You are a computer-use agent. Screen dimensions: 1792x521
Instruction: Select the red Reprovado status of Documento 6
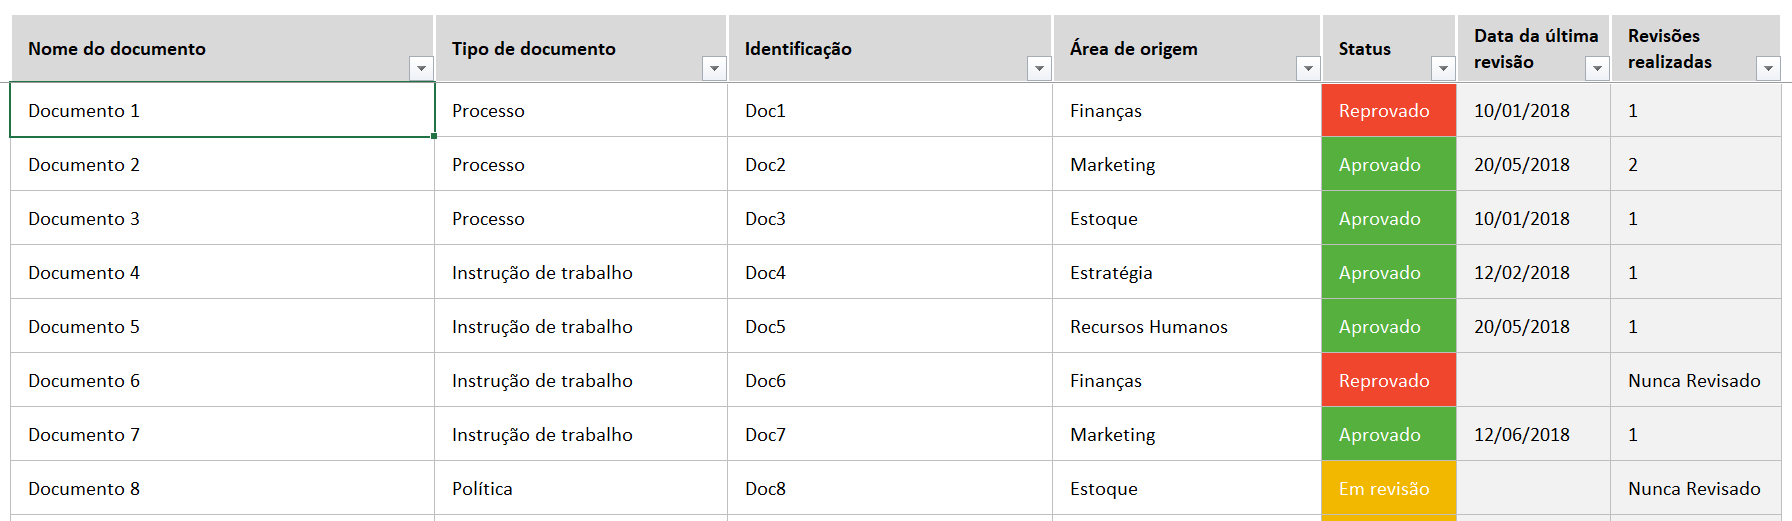(1388, 380)
